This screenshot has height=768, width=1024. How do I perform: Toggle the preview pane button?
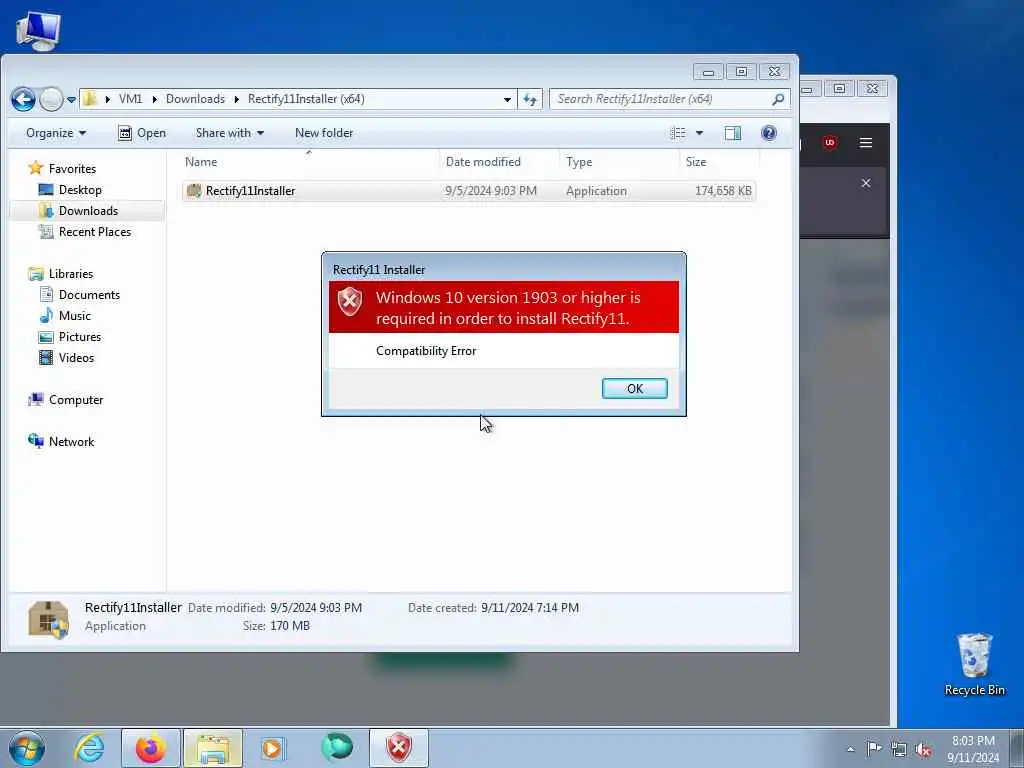coord(733,133)
